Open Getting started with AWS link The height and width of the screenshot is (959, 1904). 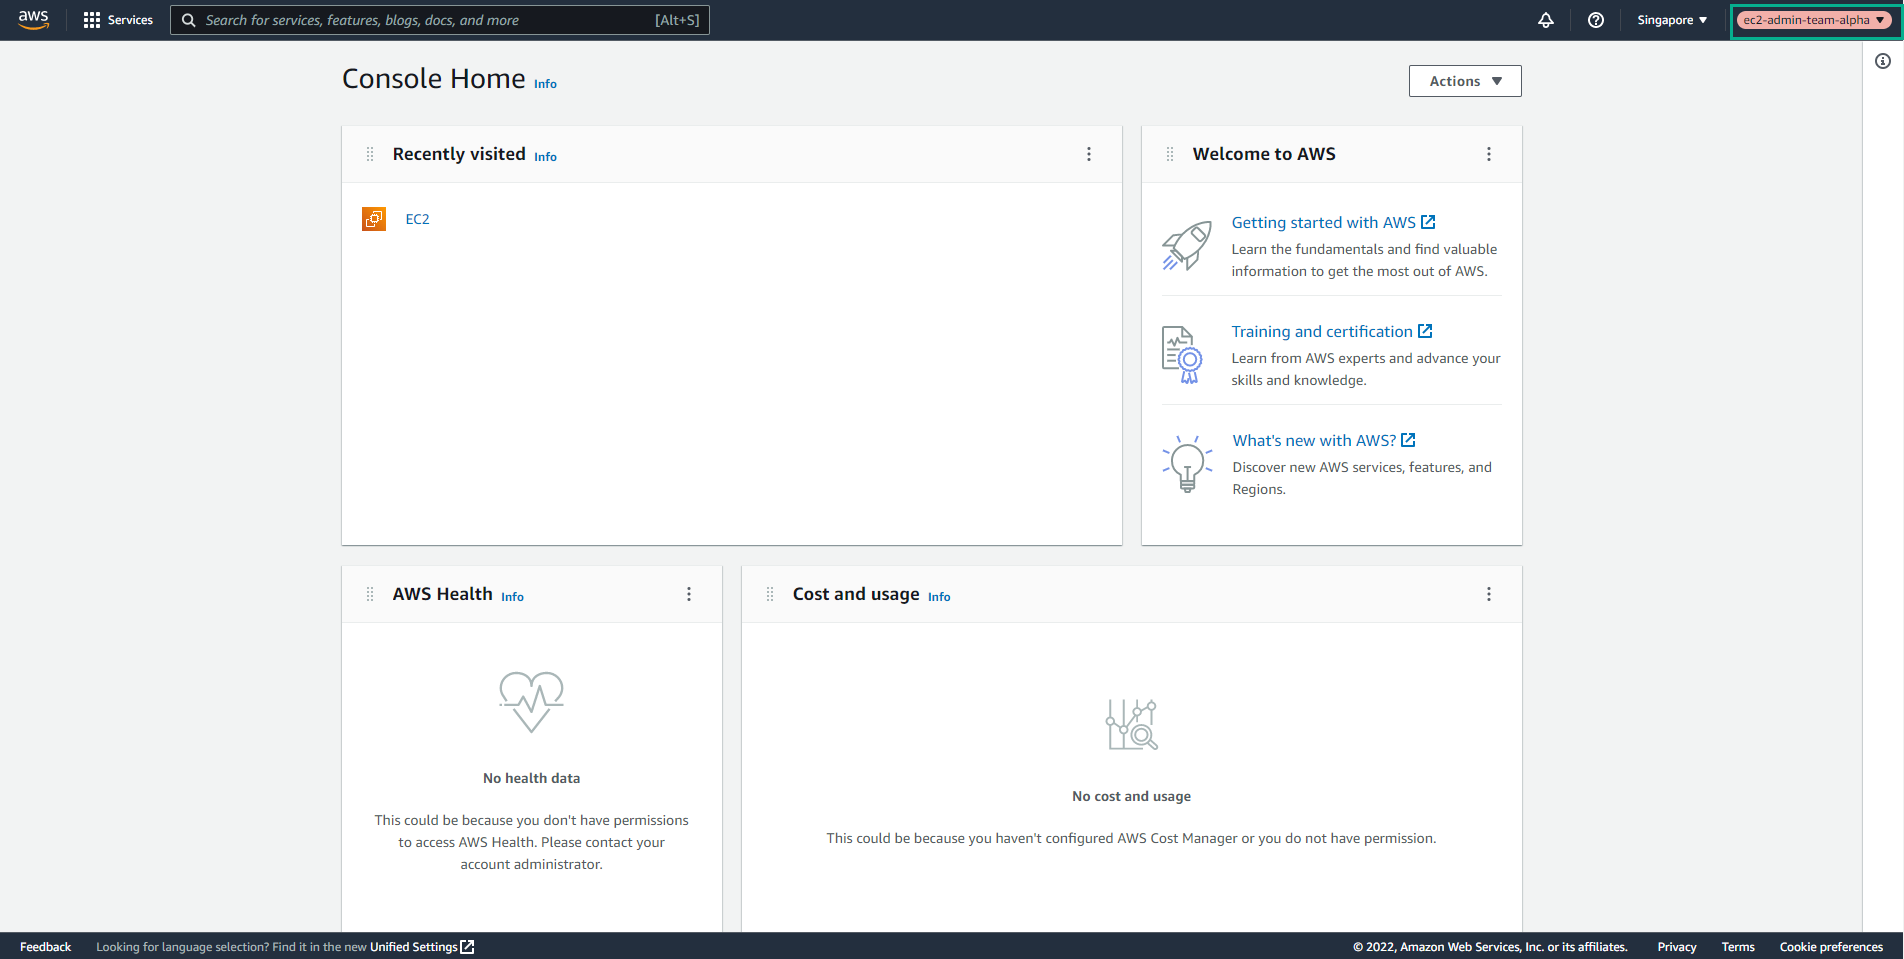tap(1323, 222)
